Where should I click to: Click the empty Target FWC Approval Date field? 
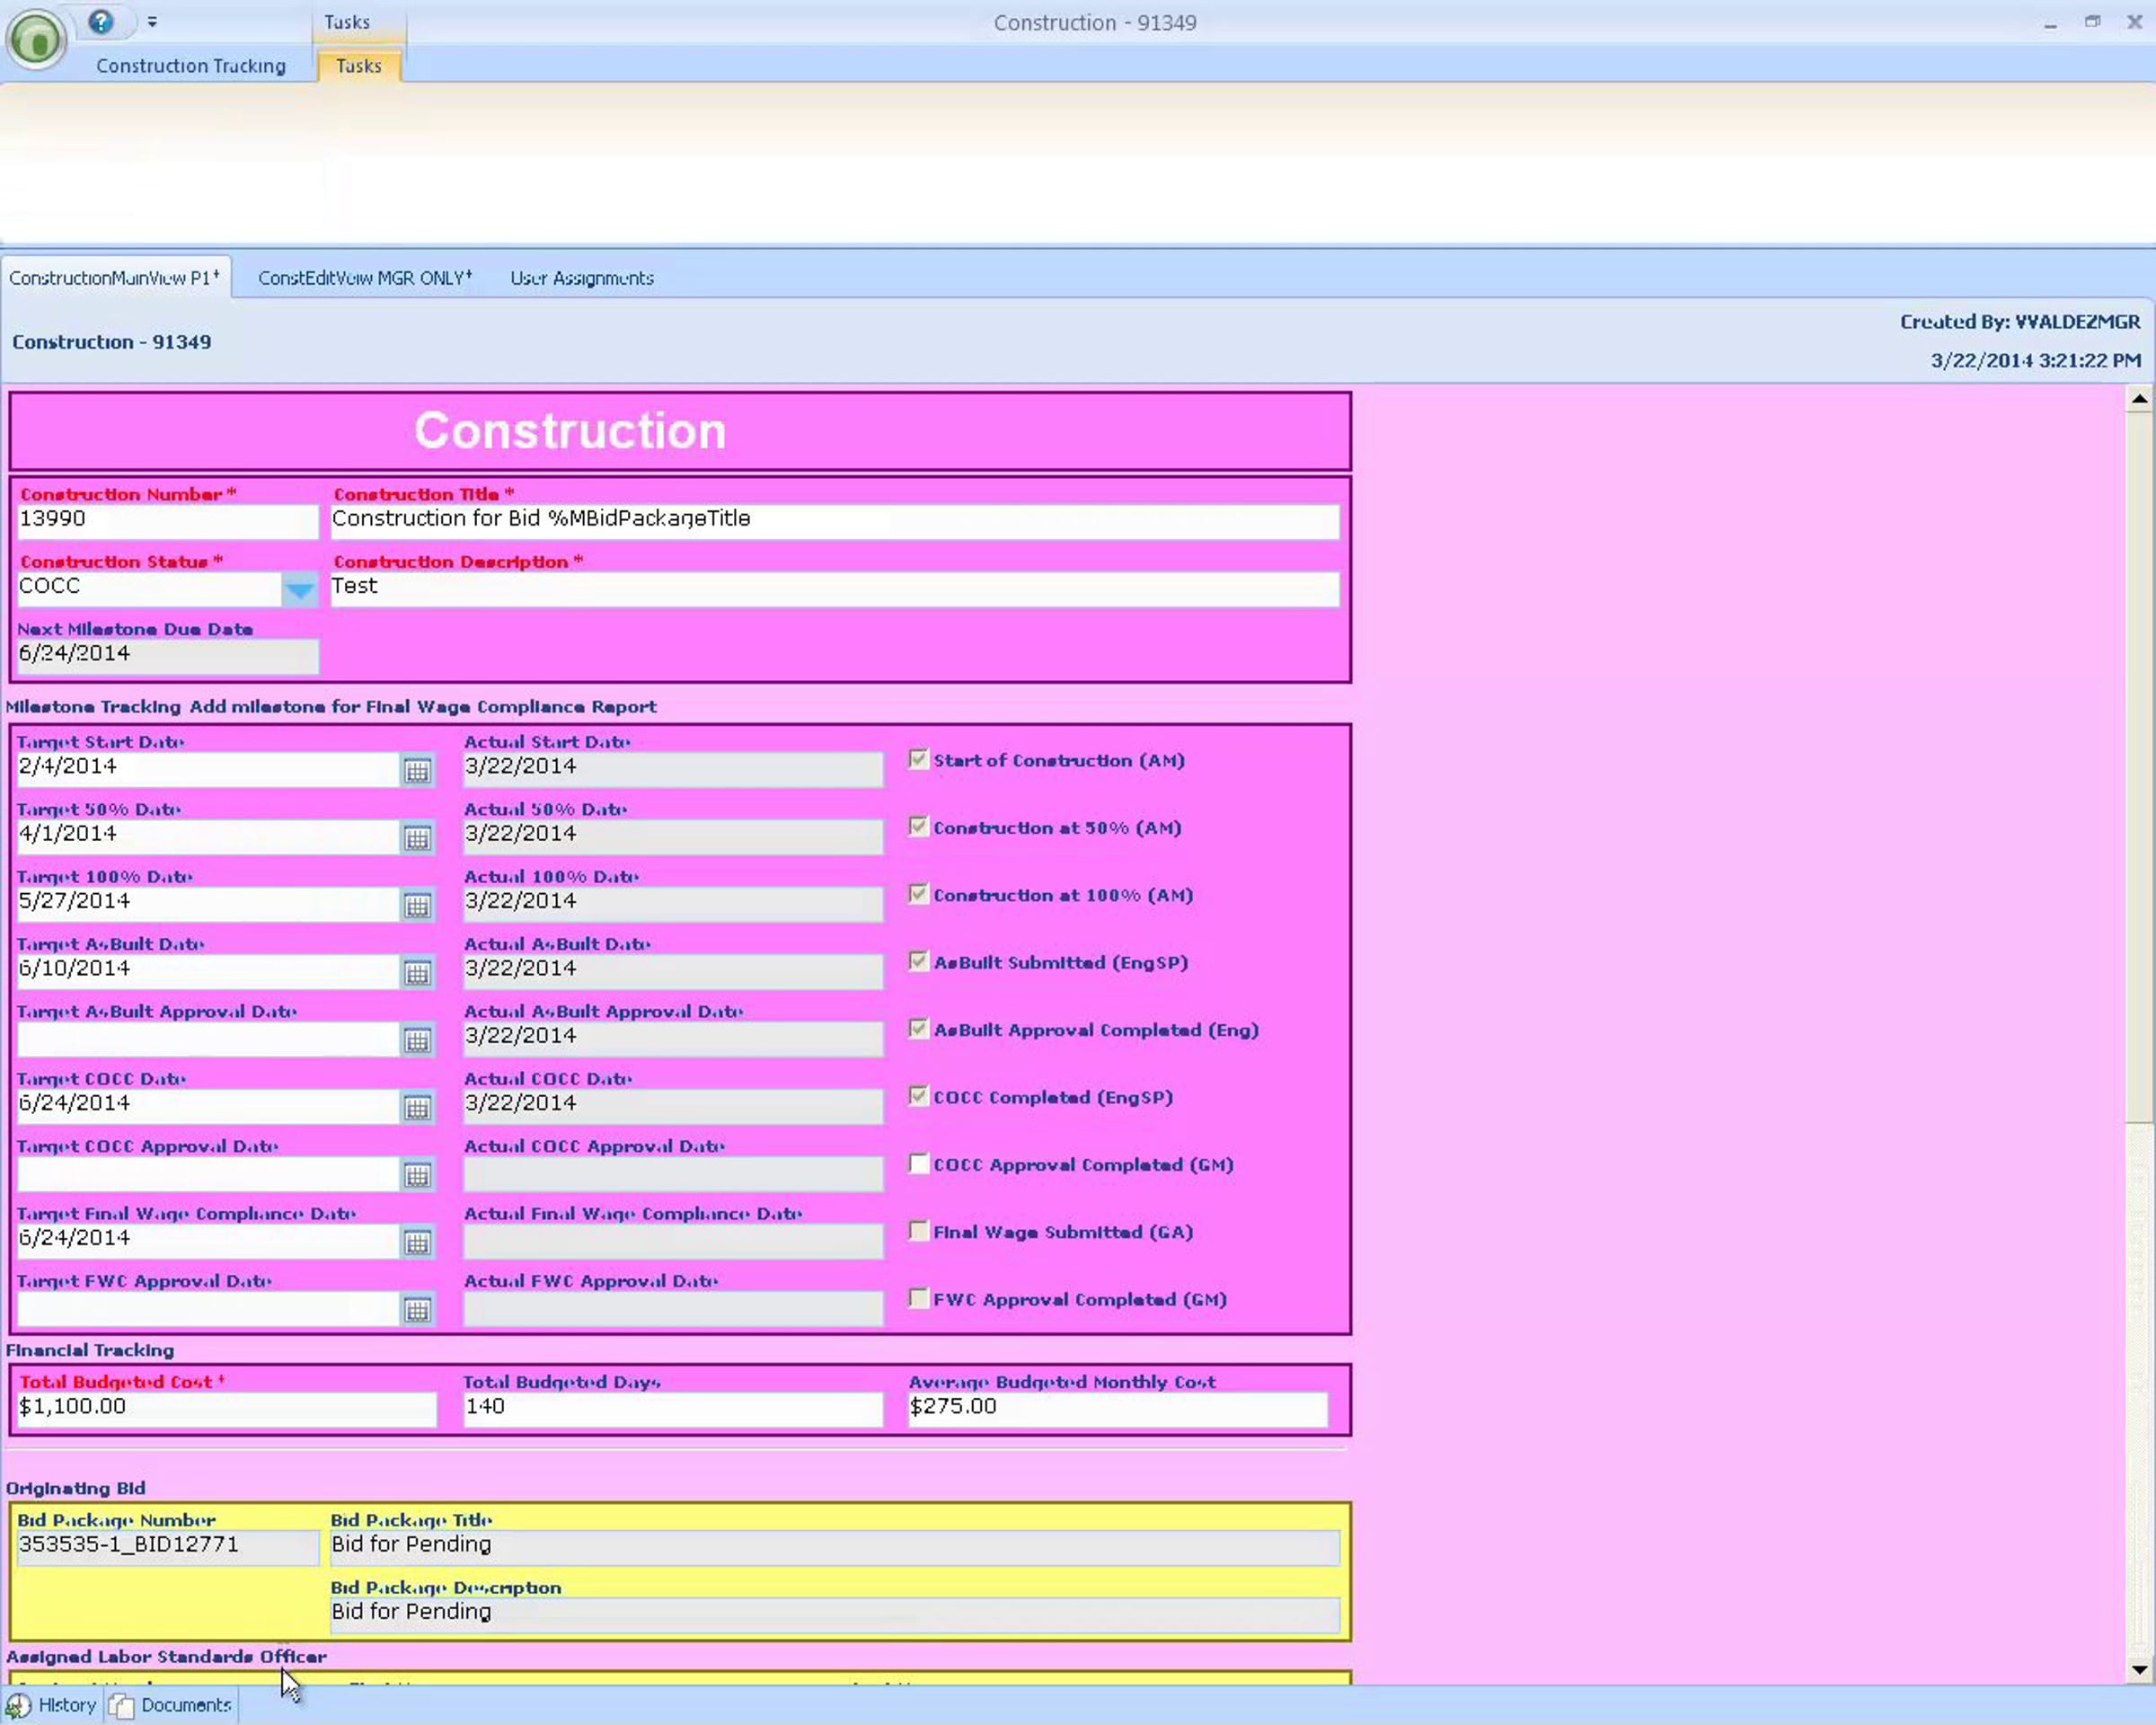coord(208,1308)
